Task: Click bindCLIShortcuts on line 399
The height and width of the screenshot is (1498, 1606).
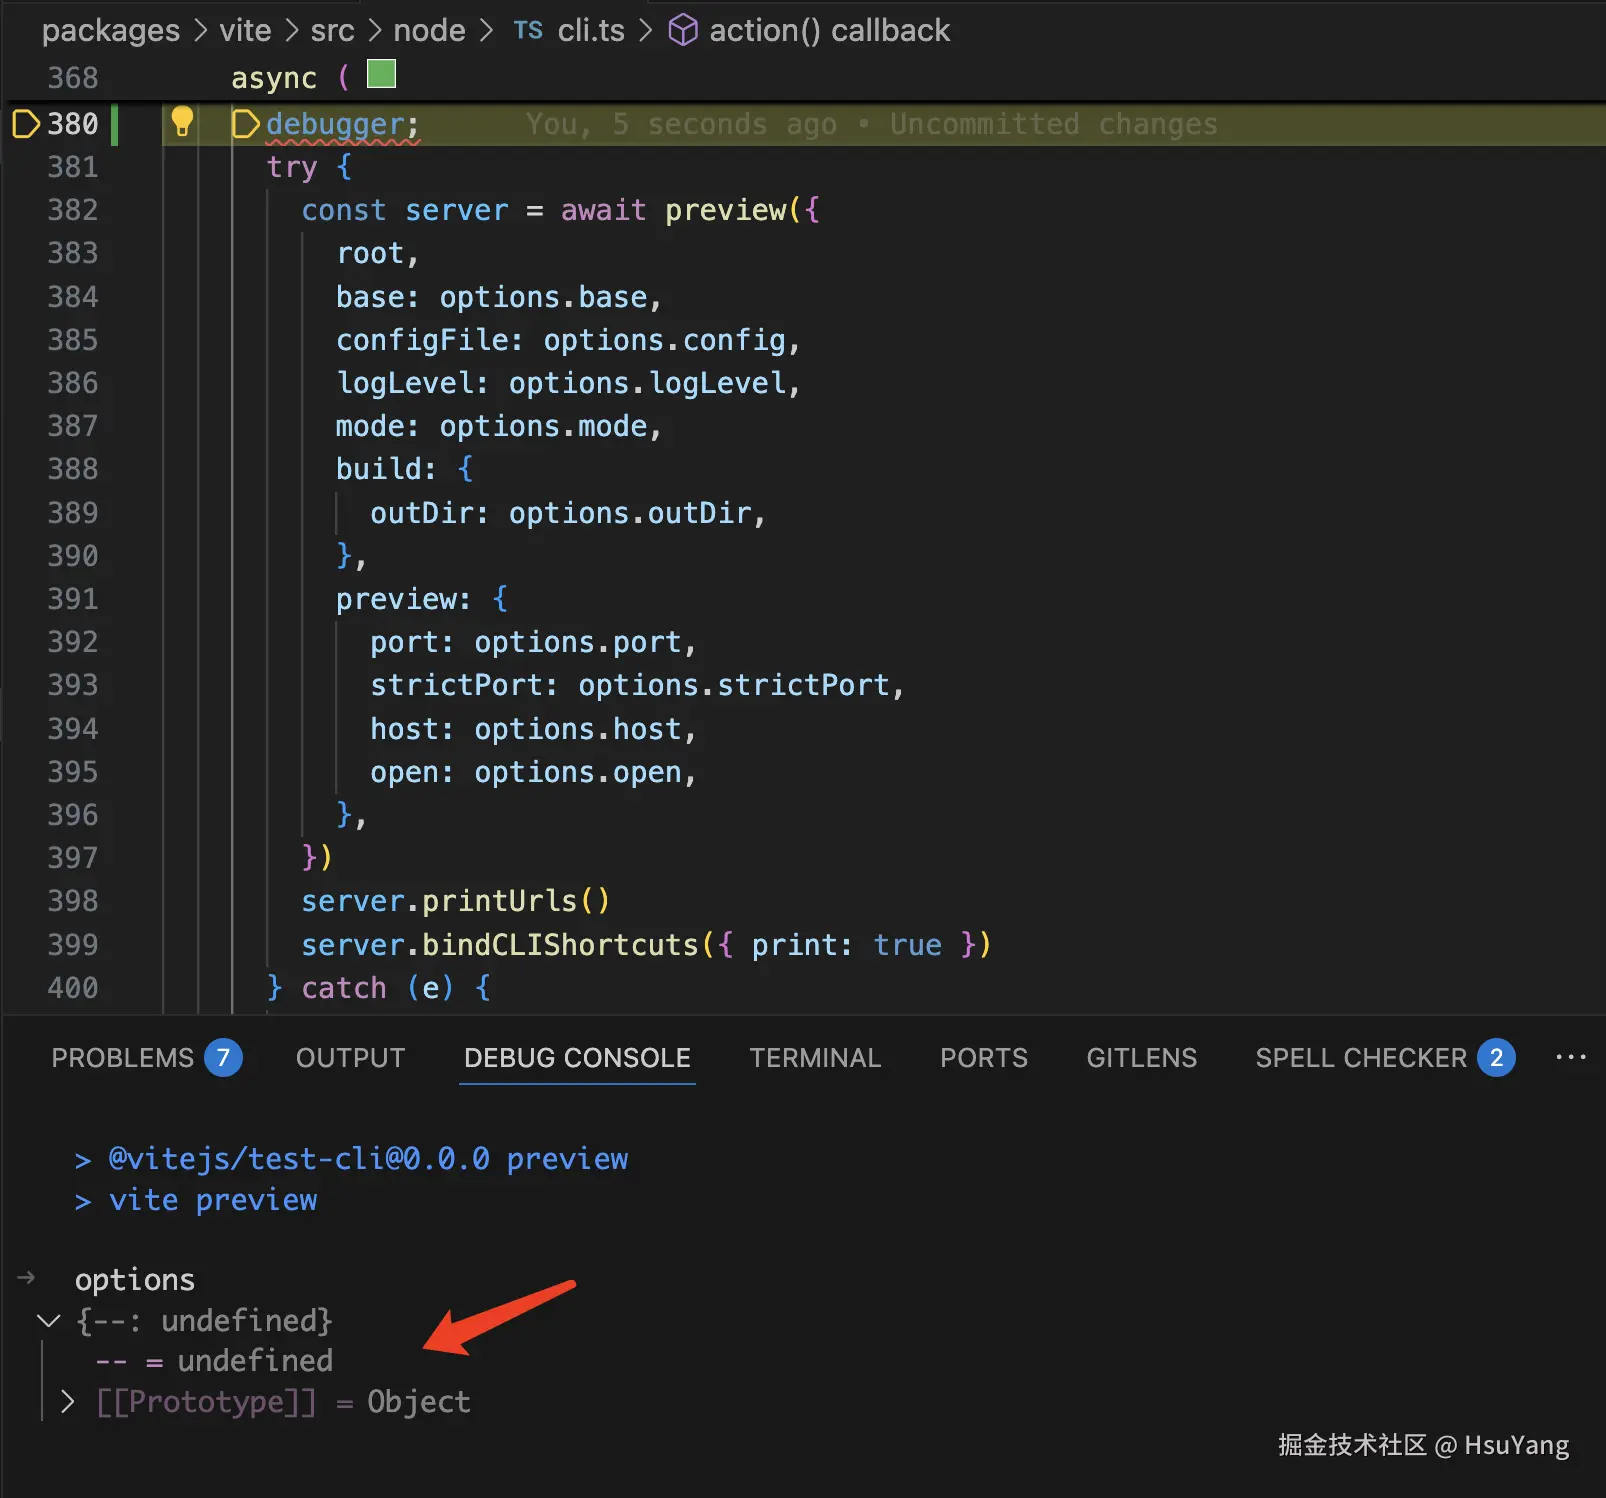Action: [x=560, y=945]
